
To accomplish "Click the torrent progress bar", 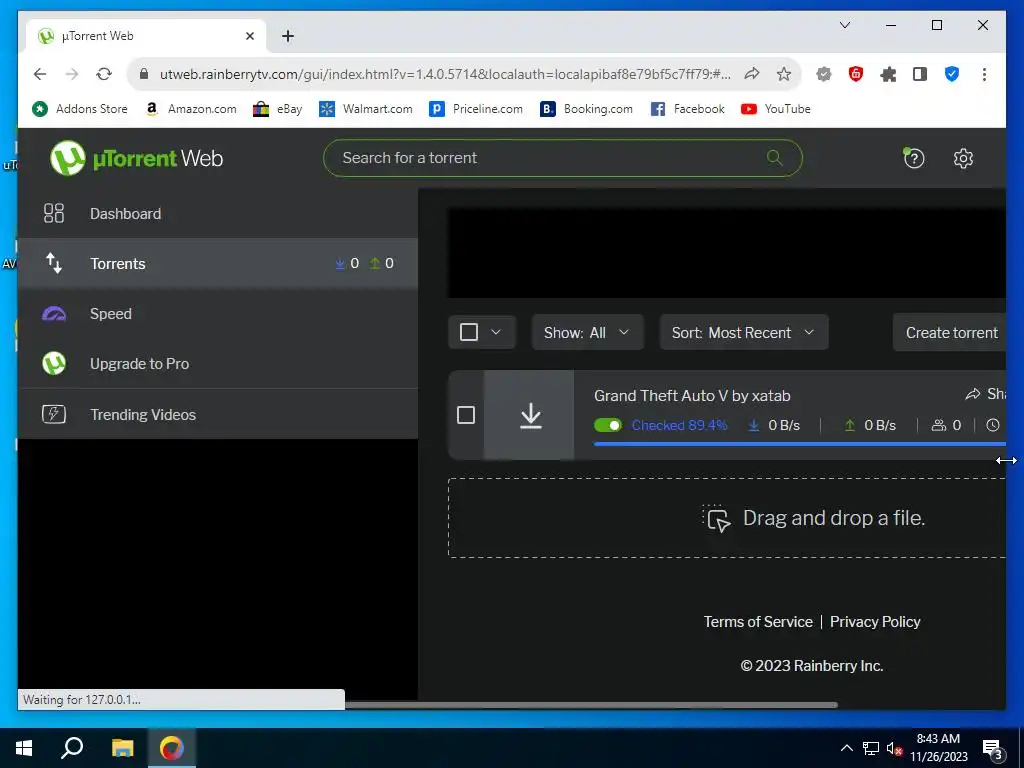I will (x=799, y=444).
